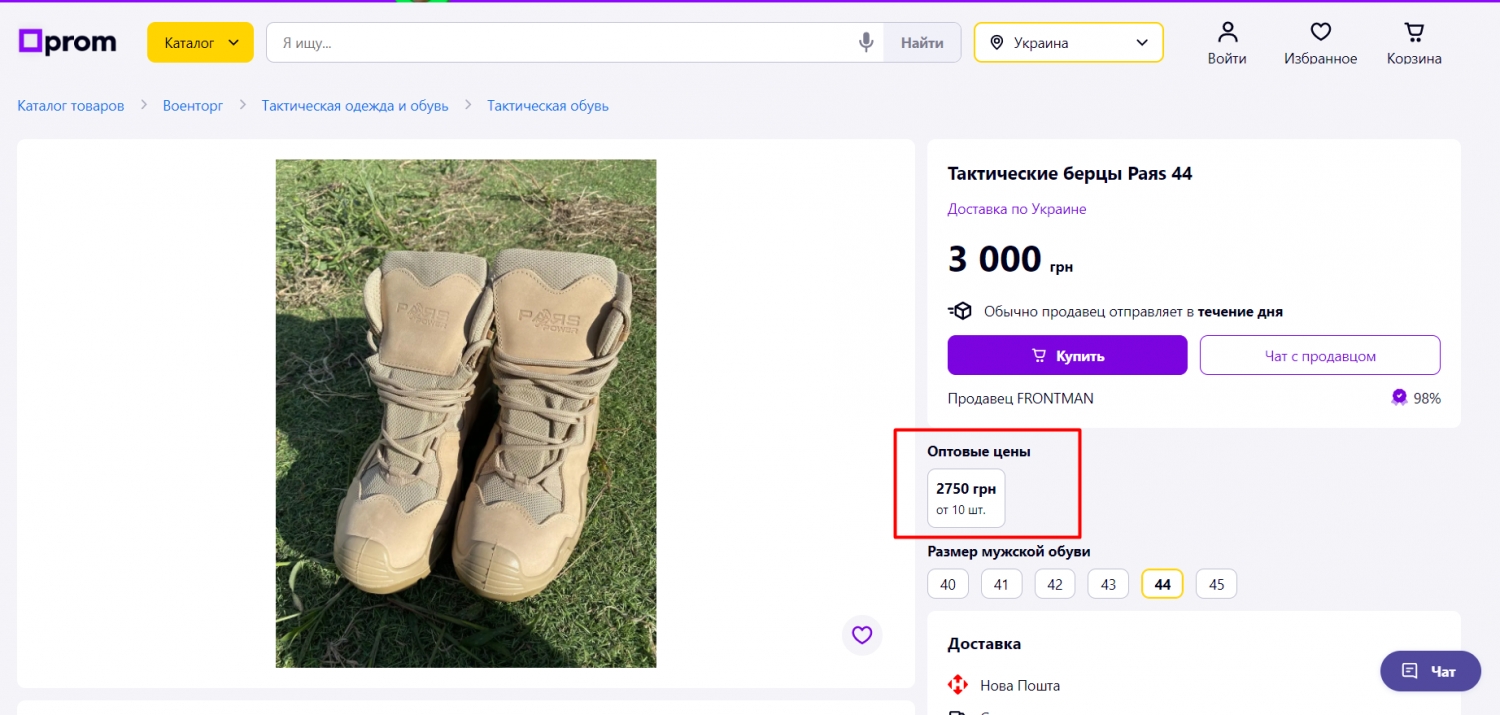This screenshot has width=1500, height=715.
Task: Add product to favorites via heart on image
Action: click(862, 634)
